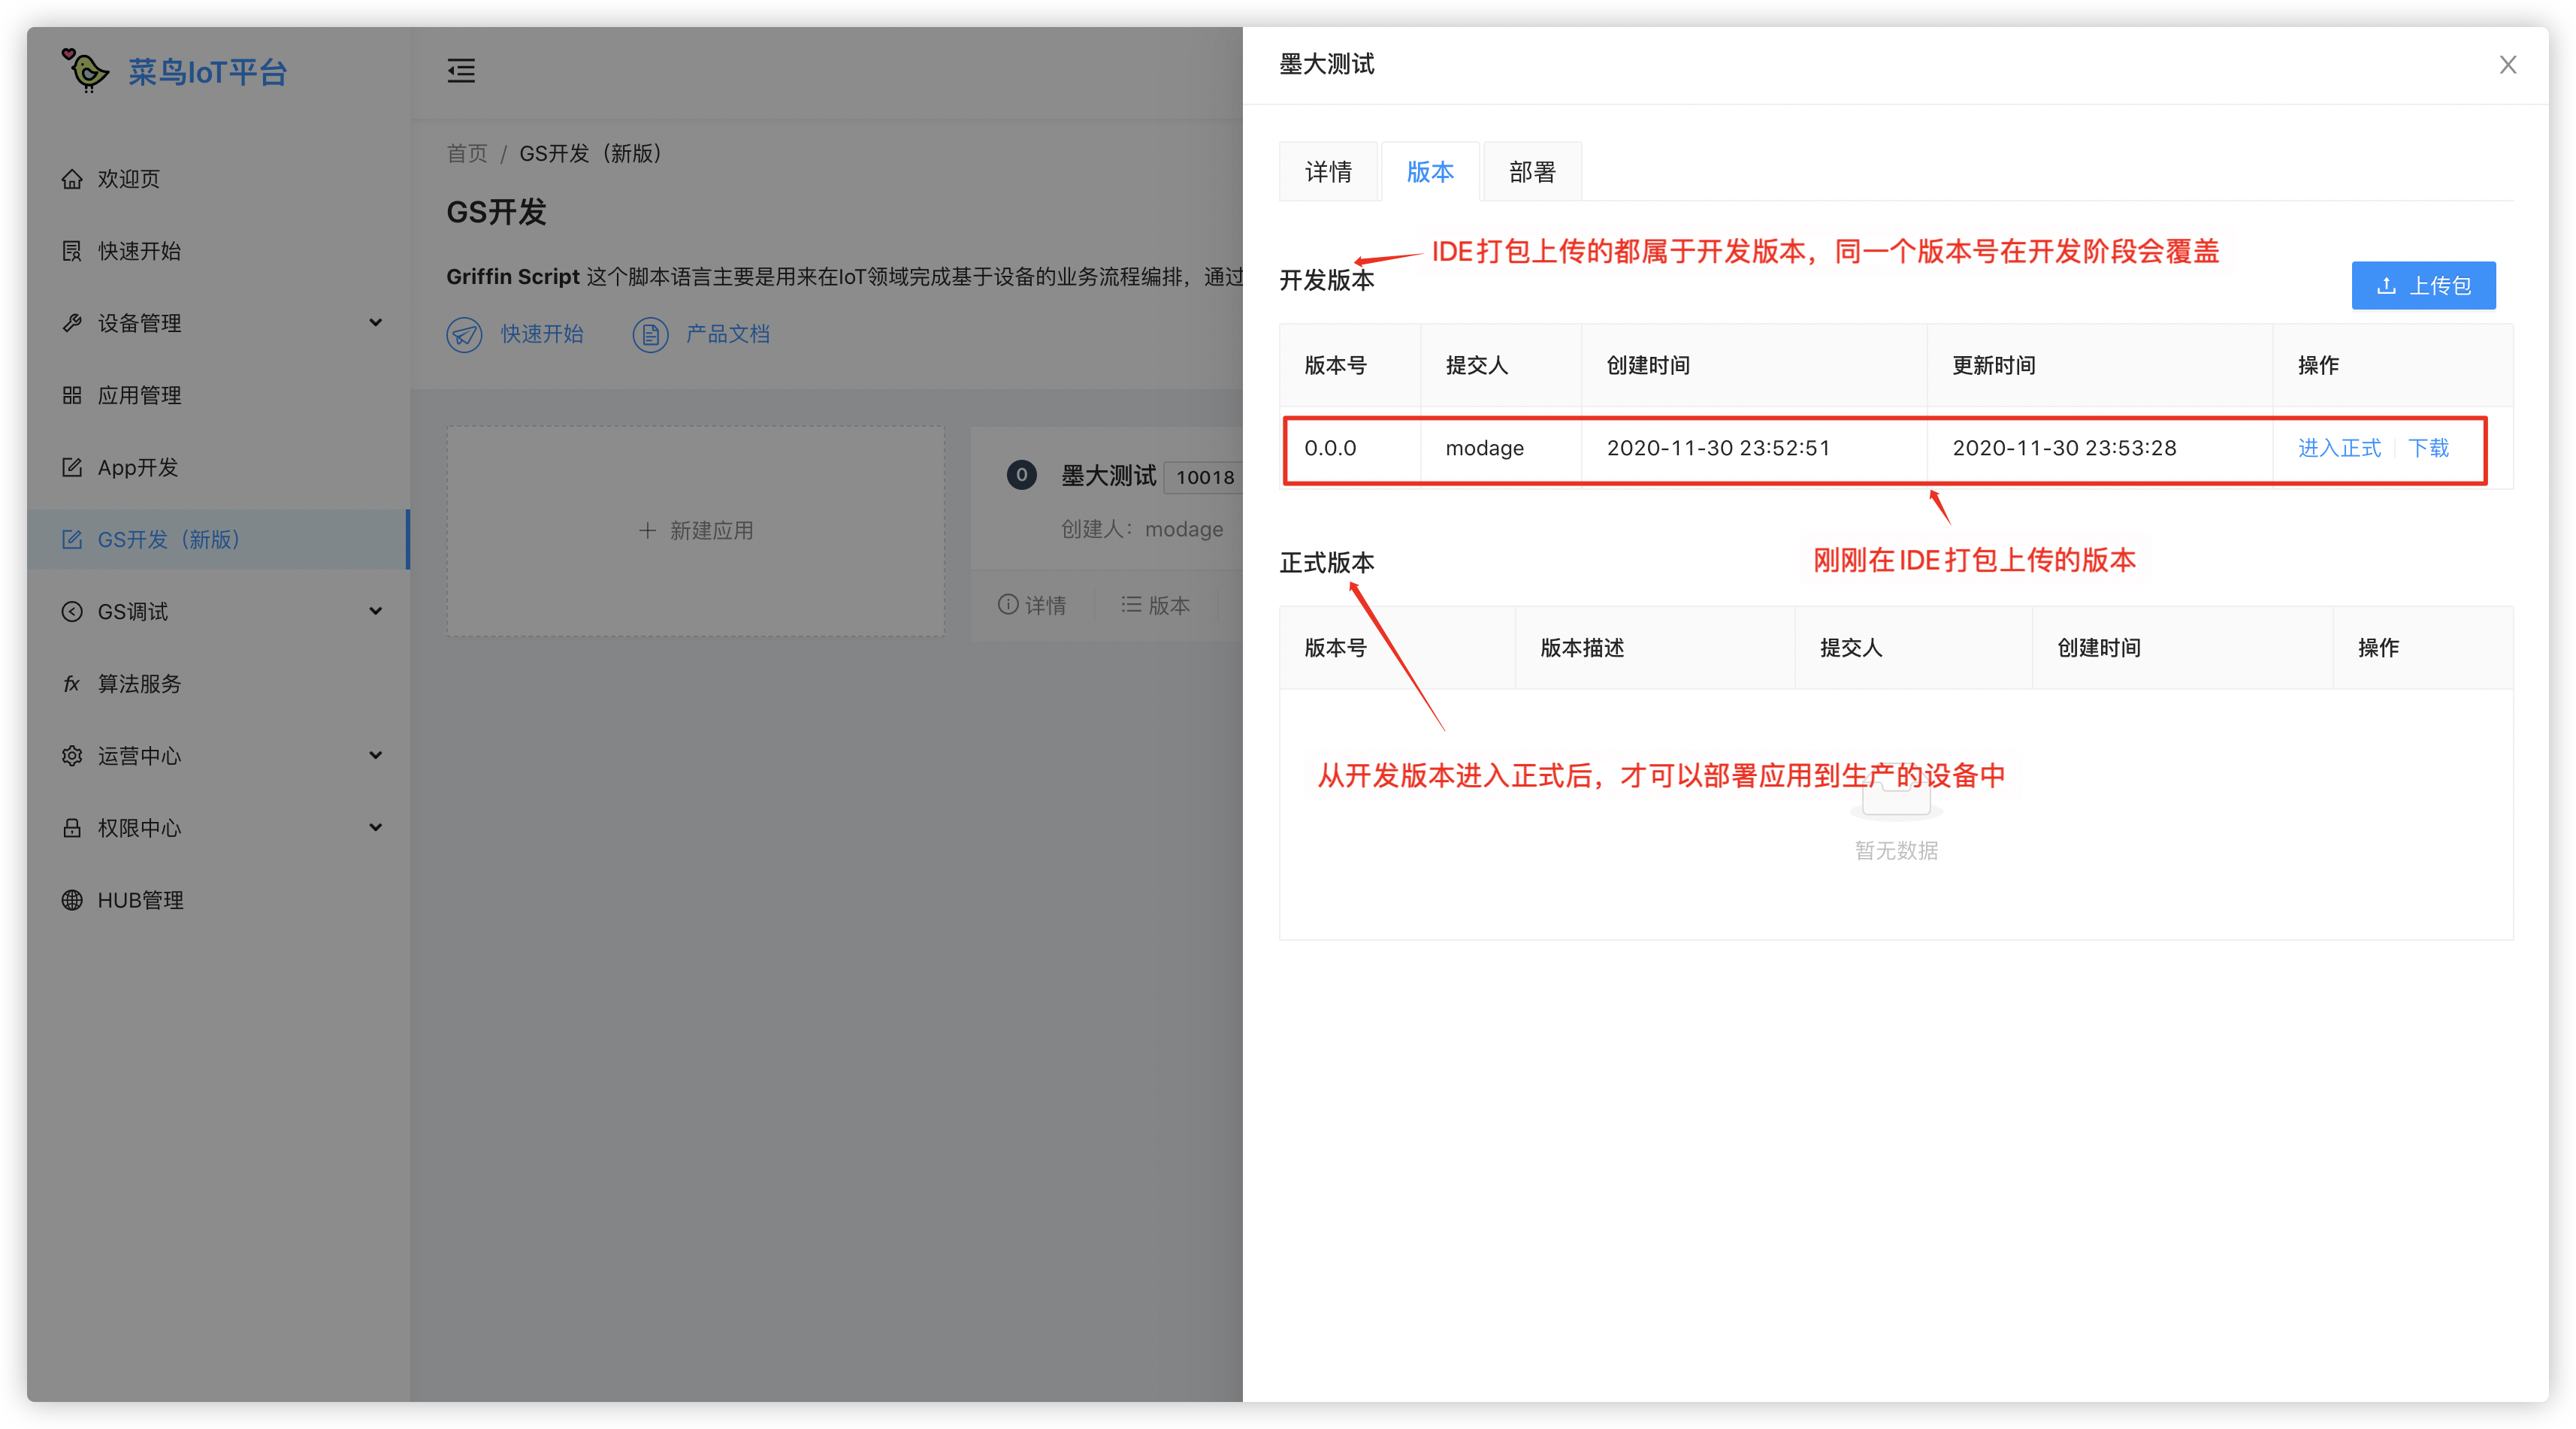Close the 墨大测试 drawer panel
Image resolution: width=2576 pixels, height=1429 pixels.
tap(2507, 65)
